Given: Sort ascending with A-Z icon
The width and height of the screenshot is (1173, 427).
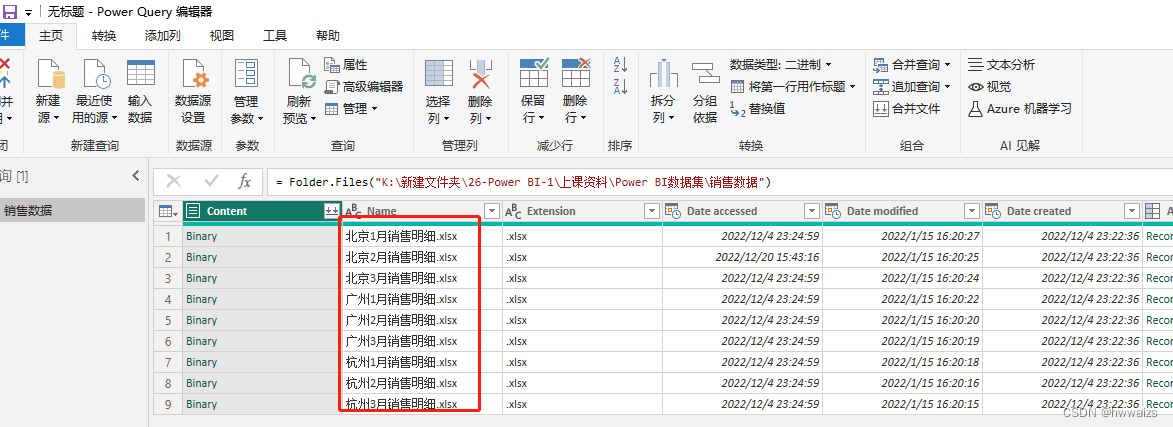Looking at the screenshot, I should tap(621, 64).
